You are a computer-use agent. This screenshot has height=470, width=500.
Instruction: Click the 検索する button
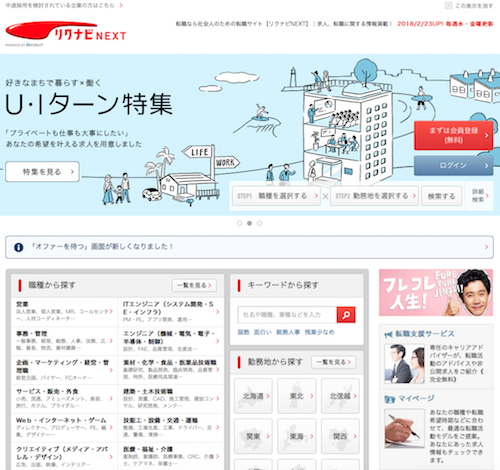coord(442,196)
